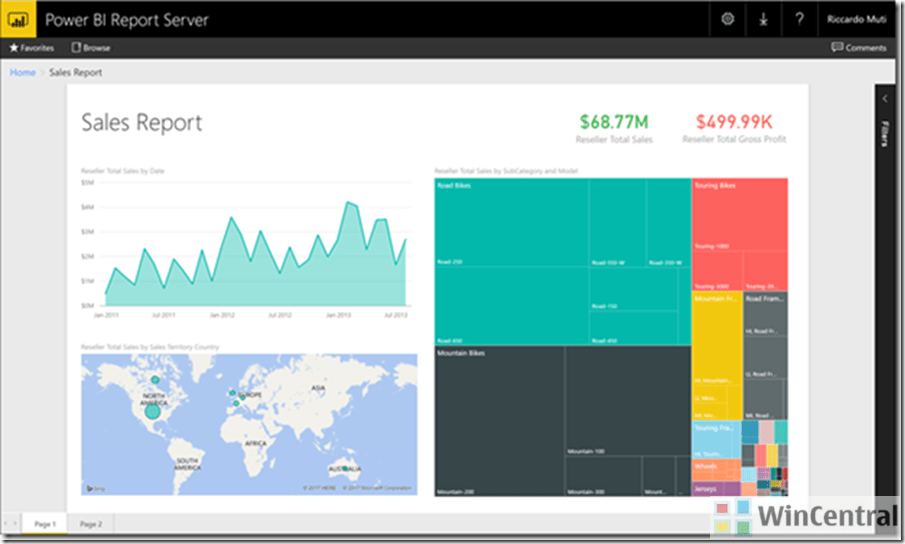
Task: Select the Mountain-200 dark treemap tile
Action: click(499, 421)
